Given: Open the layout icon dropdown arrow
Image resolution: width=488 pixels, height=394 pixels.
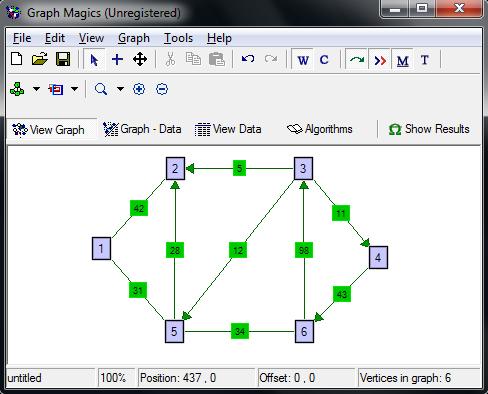Looking at the screenshot, I should pyautogui.click(x=74, y=89).
